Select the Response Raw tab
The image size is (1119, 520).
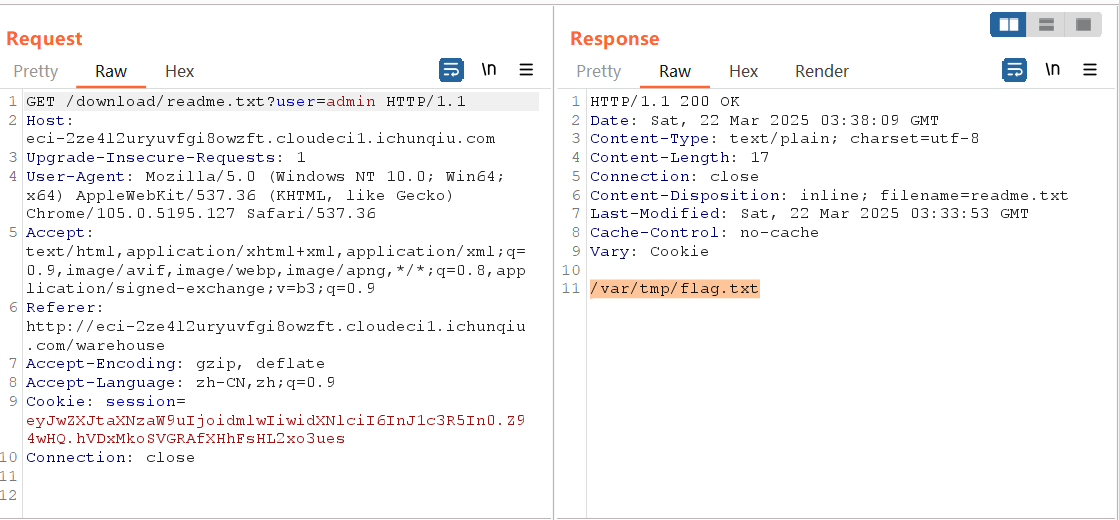point(675,71)
